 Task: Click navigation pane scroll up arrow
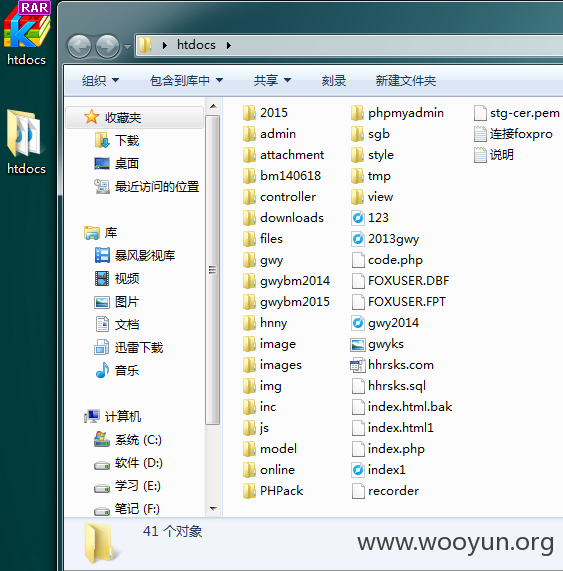[x=213, y=106]
